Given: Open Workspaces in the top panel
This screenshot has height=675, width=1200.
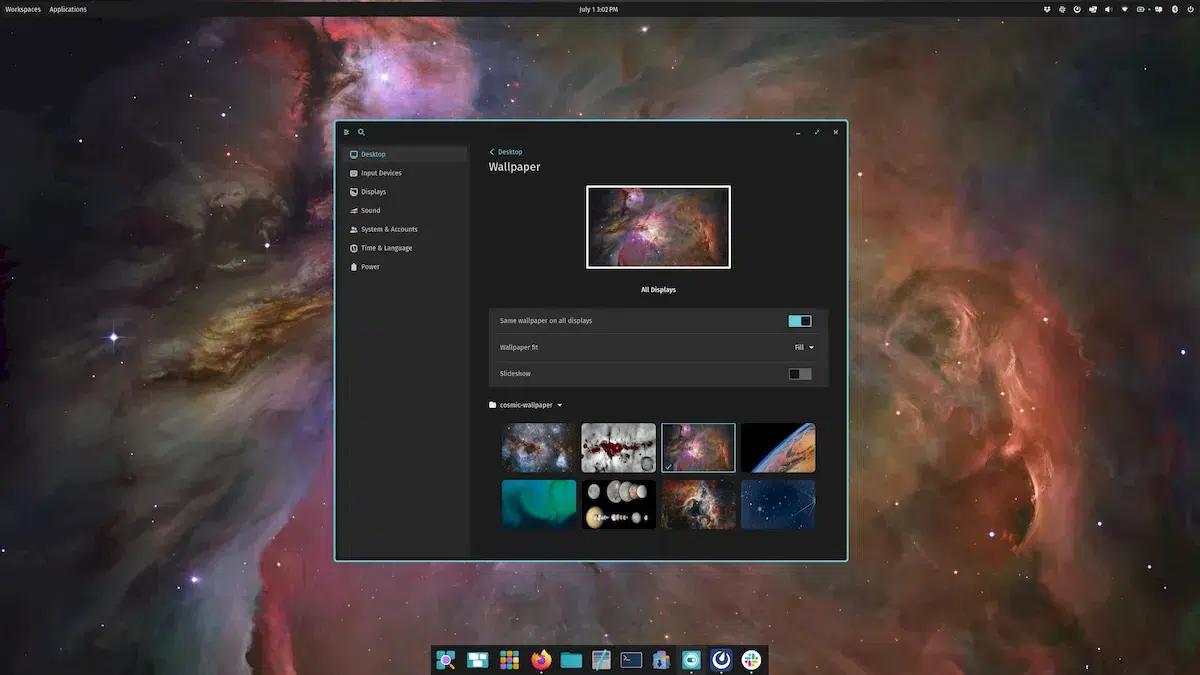Looking at the screenshot, I should (x=23, y=9).
